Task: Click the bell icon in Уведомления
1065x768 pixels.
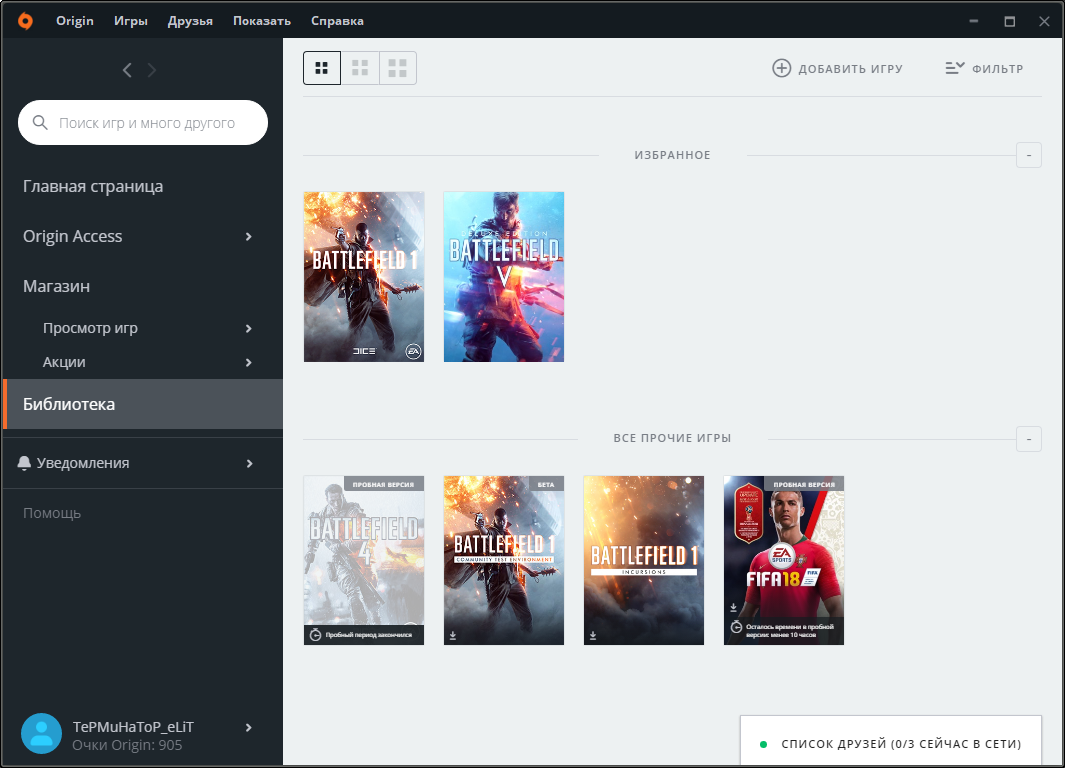Action: point(24,463)
